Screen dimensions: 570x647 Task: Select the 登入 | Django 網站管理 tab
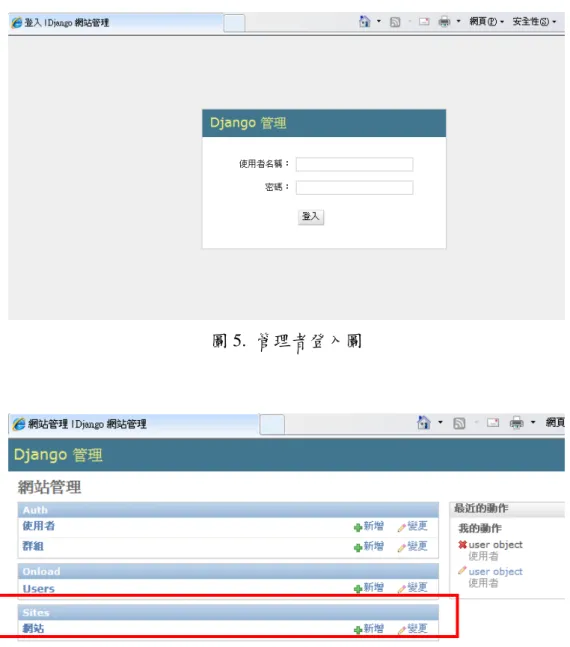click(x=116, y=23)
